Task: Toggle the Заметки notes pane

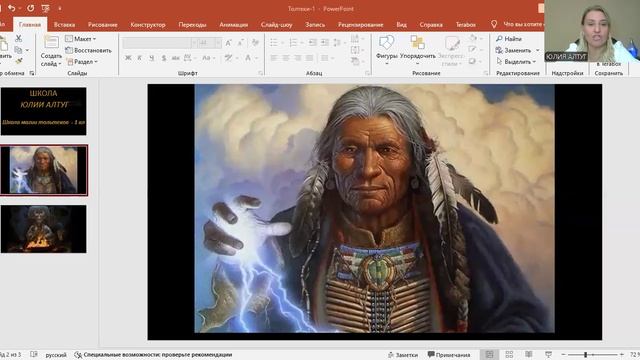Action: pos(403,355)
